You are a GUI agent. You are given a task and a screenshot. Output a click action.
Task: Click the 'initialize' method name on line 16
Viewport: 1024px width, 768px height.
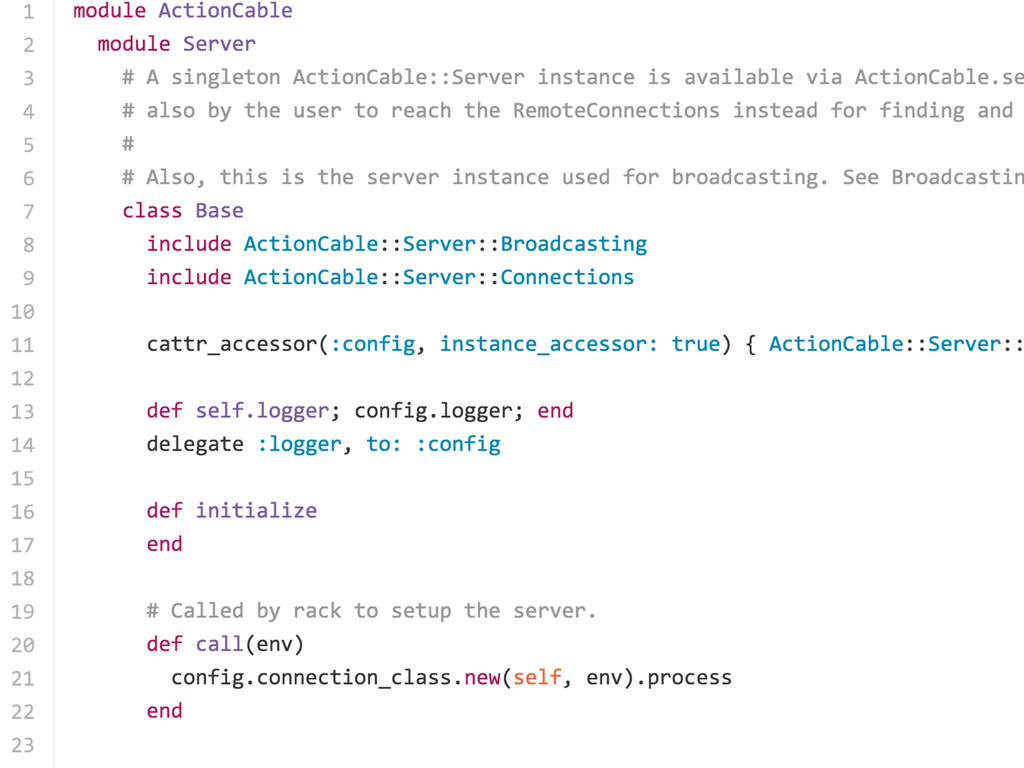pos(256,511)
